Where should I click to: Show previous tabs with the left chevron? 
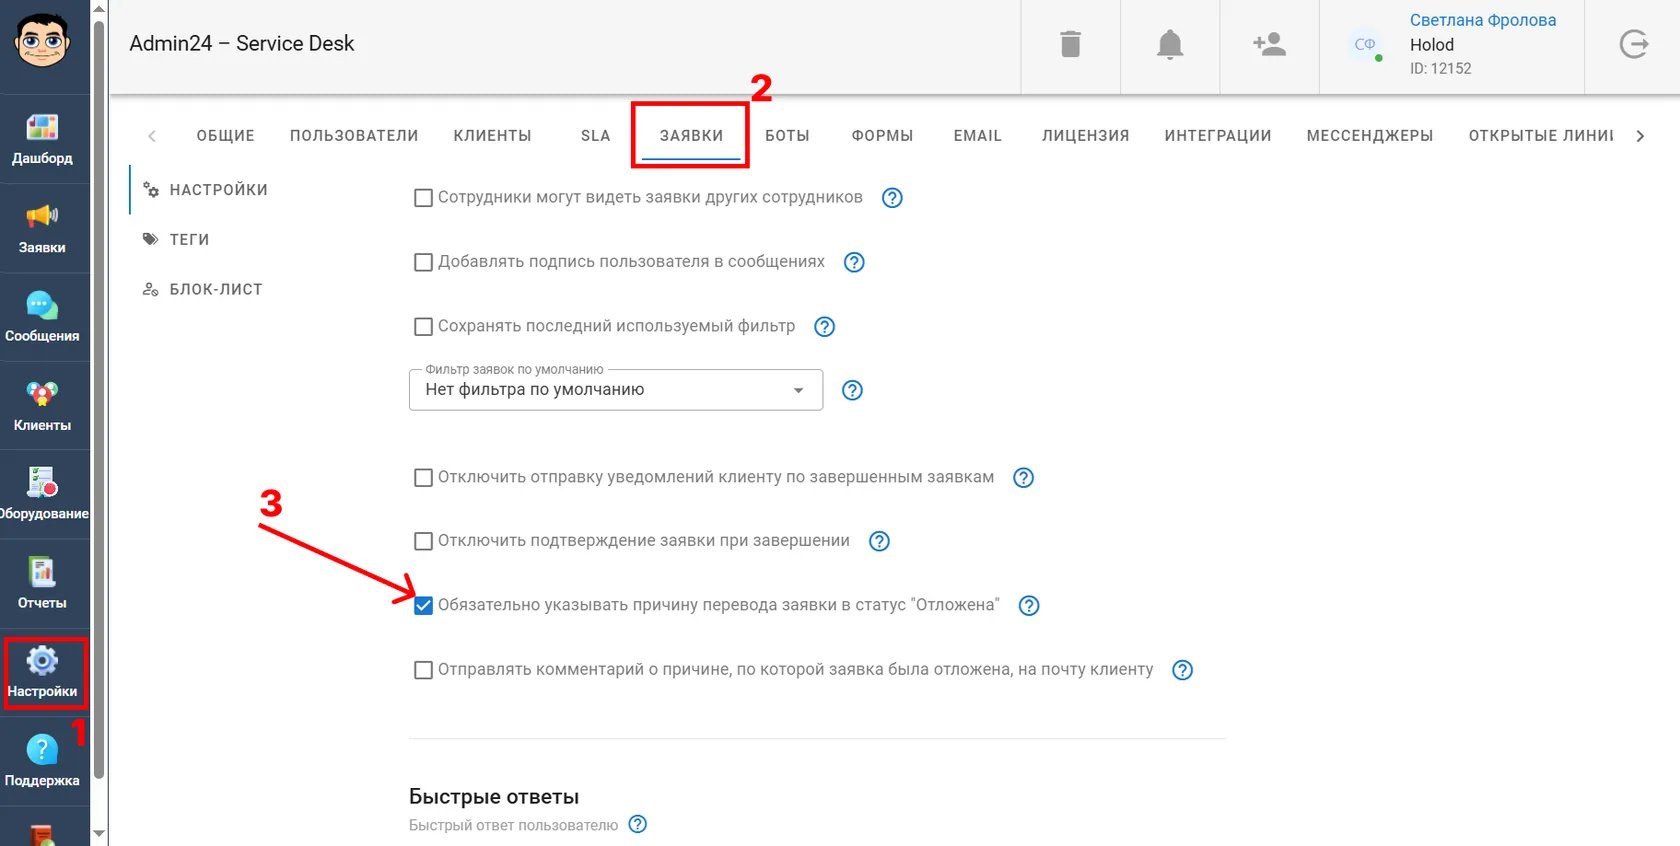point(152,136)
